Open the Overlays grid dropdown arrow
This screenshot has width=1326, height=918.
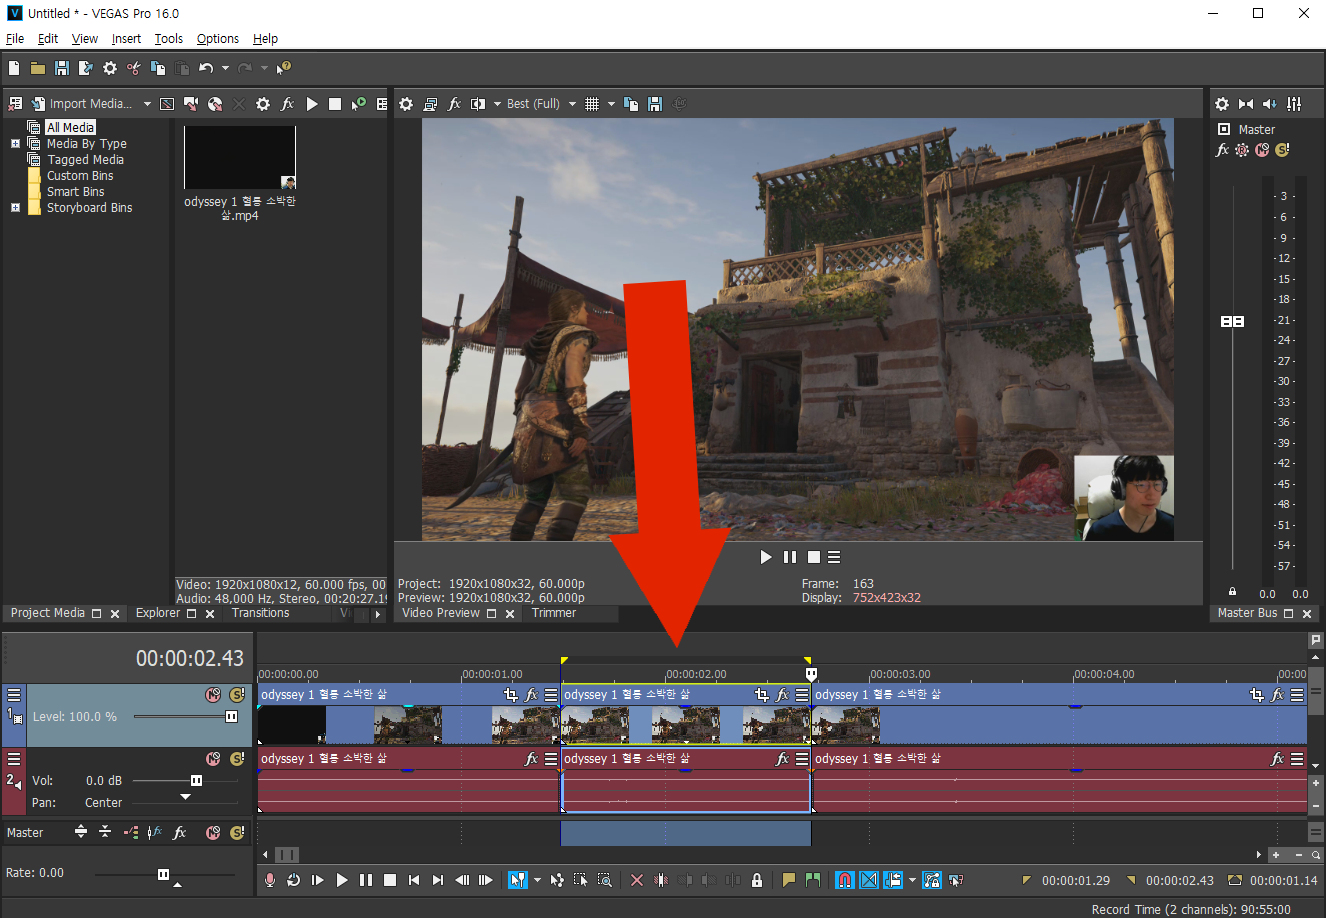click(x=611, y=104)
